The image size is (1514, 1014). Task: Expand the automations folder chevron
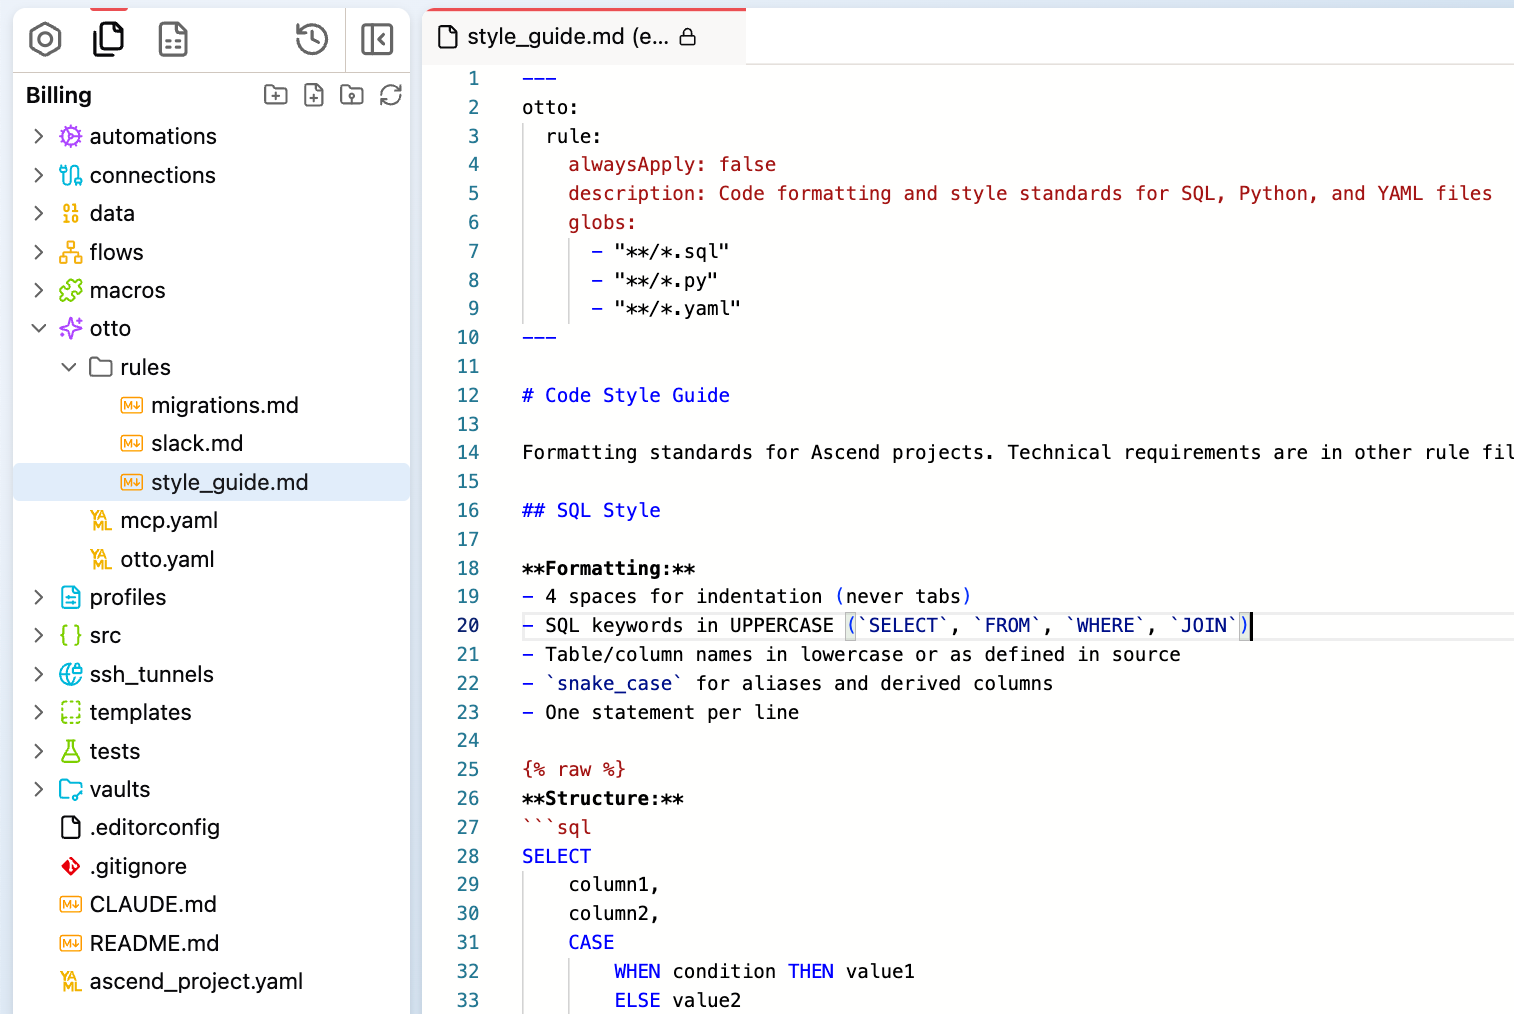point(39,136)
